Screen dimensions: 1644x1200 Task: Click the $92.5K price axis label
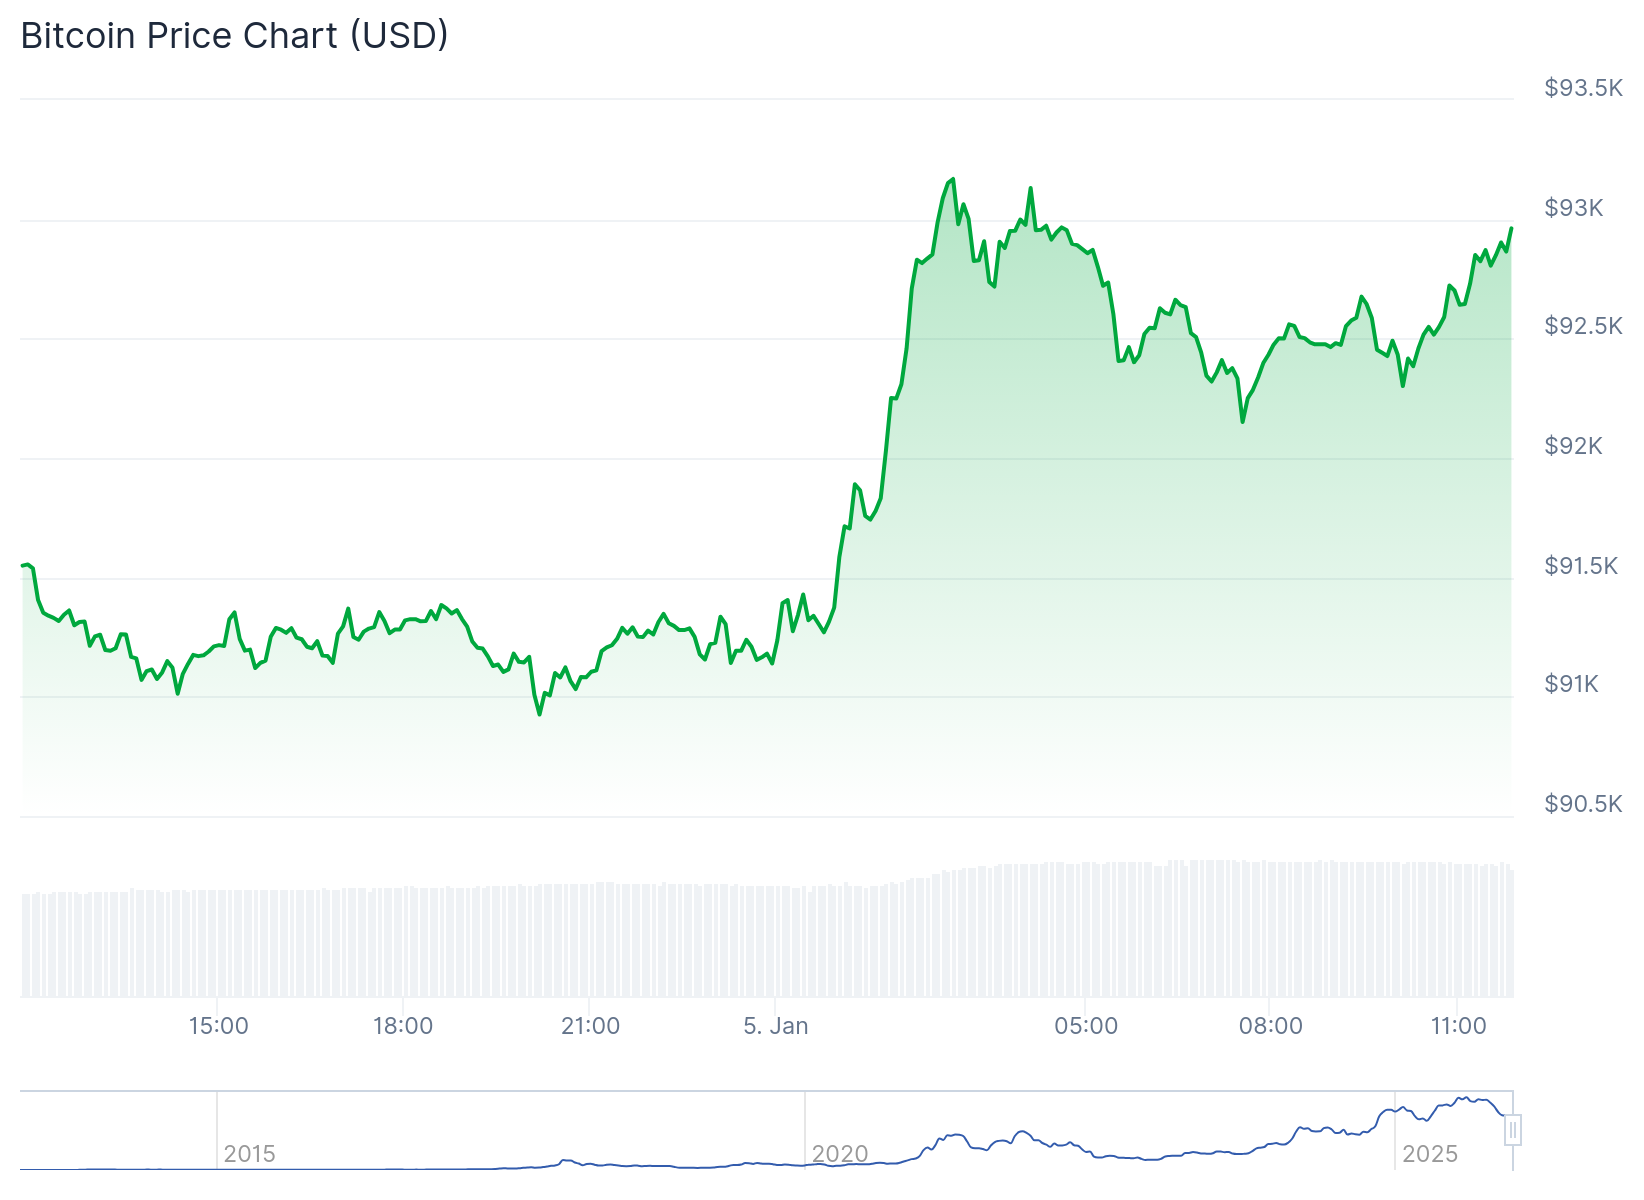click(1583, 326)
